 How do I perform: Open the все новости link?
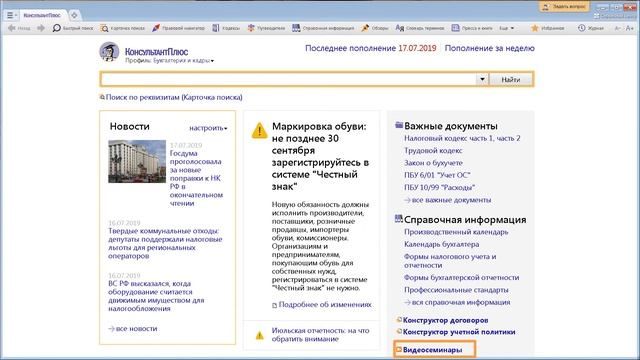(x=136, y=329)
